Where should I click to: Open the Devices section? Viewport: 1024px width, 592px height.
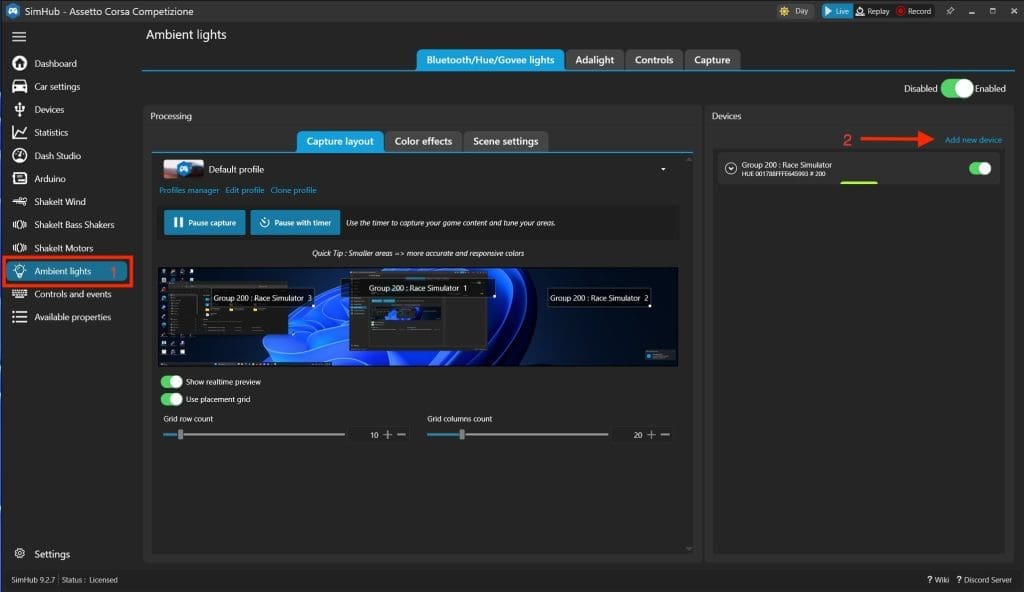[x=49, y=110]
